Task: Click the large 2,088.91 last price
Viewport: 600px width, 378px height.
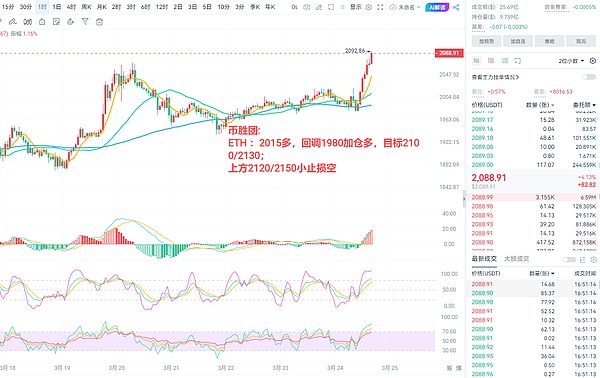Action: point(489,178)
